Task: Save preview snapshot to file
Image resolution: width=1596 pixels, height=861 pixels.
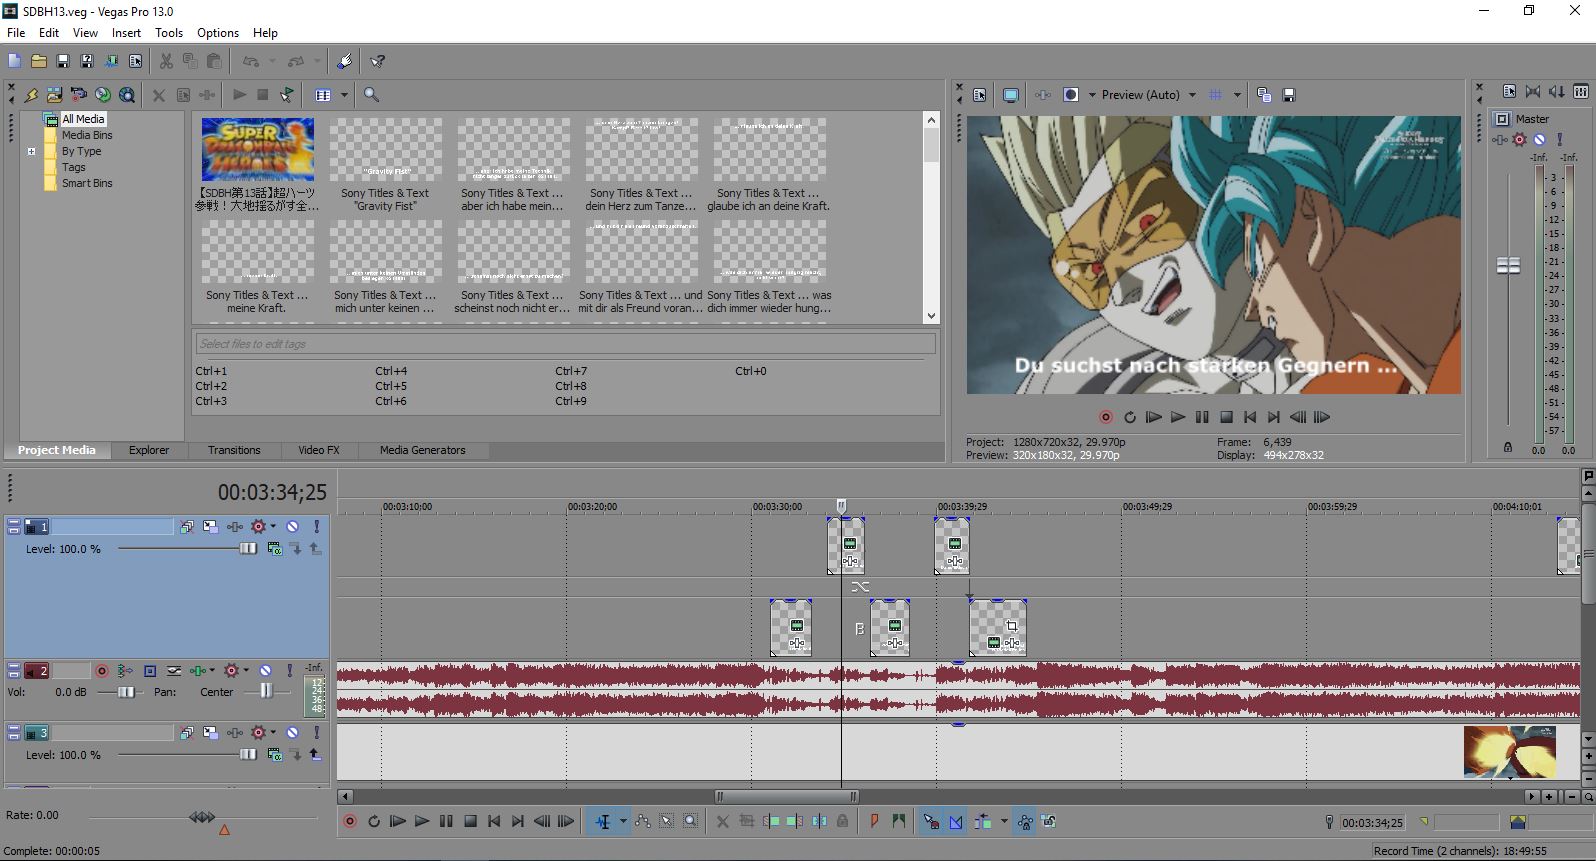Action: tap(1289, 95)
